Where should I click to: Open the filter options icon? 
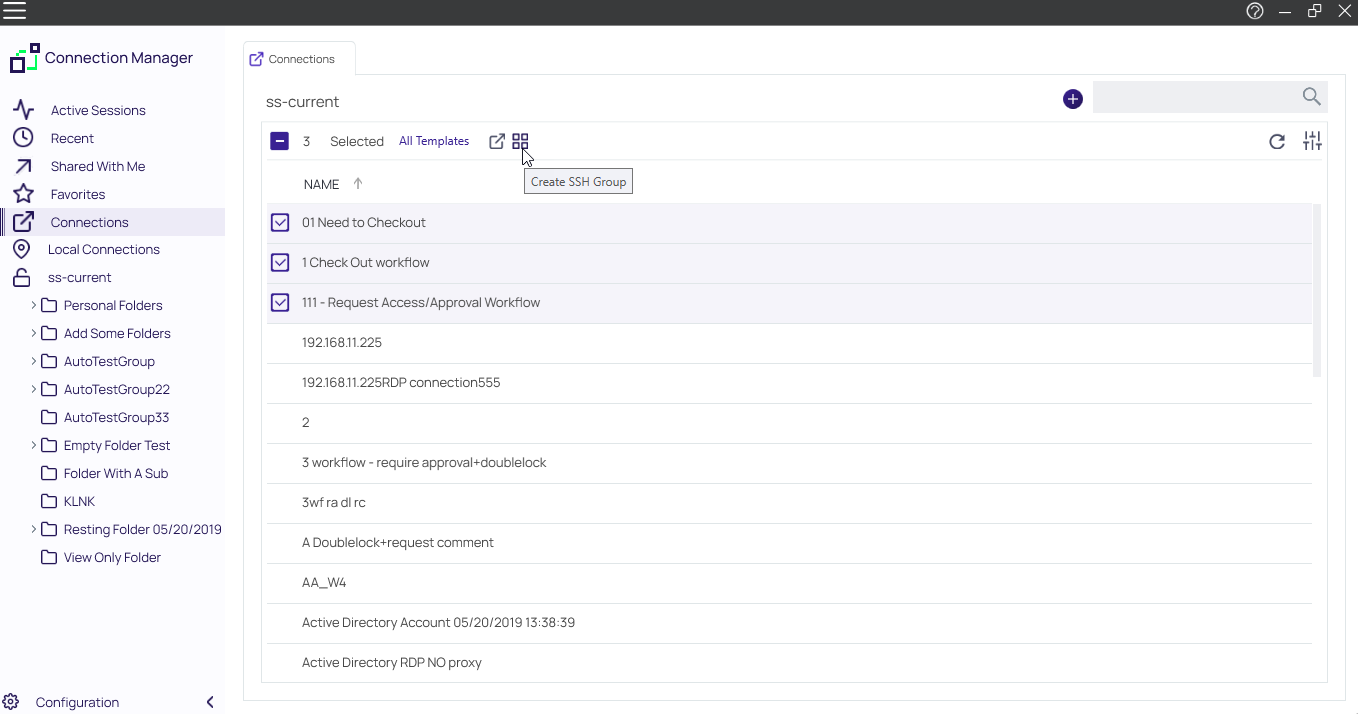coord(1312,141)
